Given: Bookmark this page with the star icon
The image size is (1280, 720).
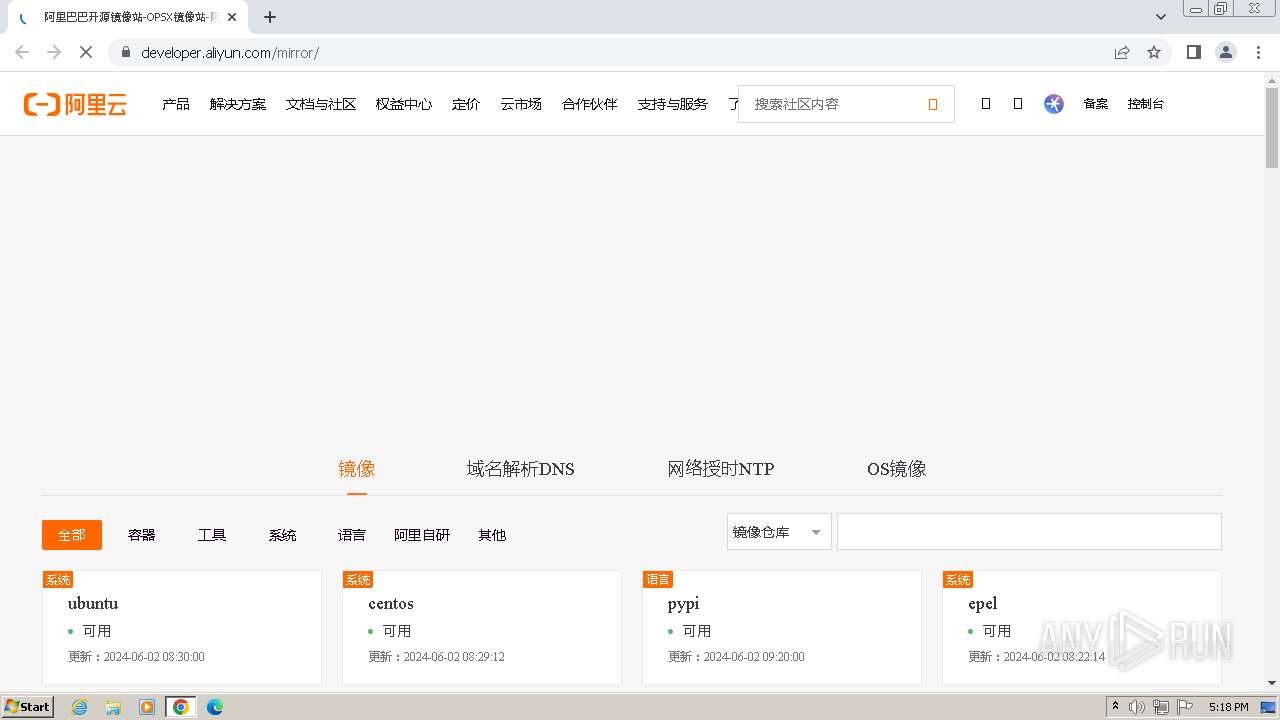Looking at the screenshot, I should tap(1154, 52).
